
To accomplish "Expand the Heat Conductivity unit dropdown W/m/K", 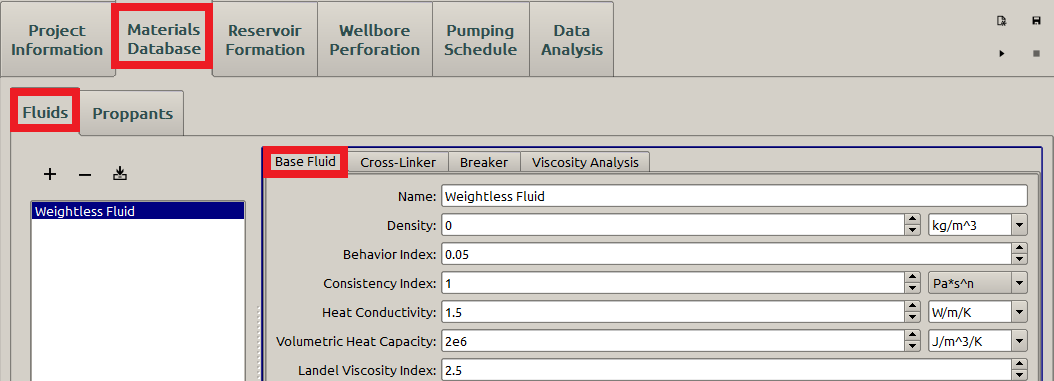I will click(x=978, y=312).
